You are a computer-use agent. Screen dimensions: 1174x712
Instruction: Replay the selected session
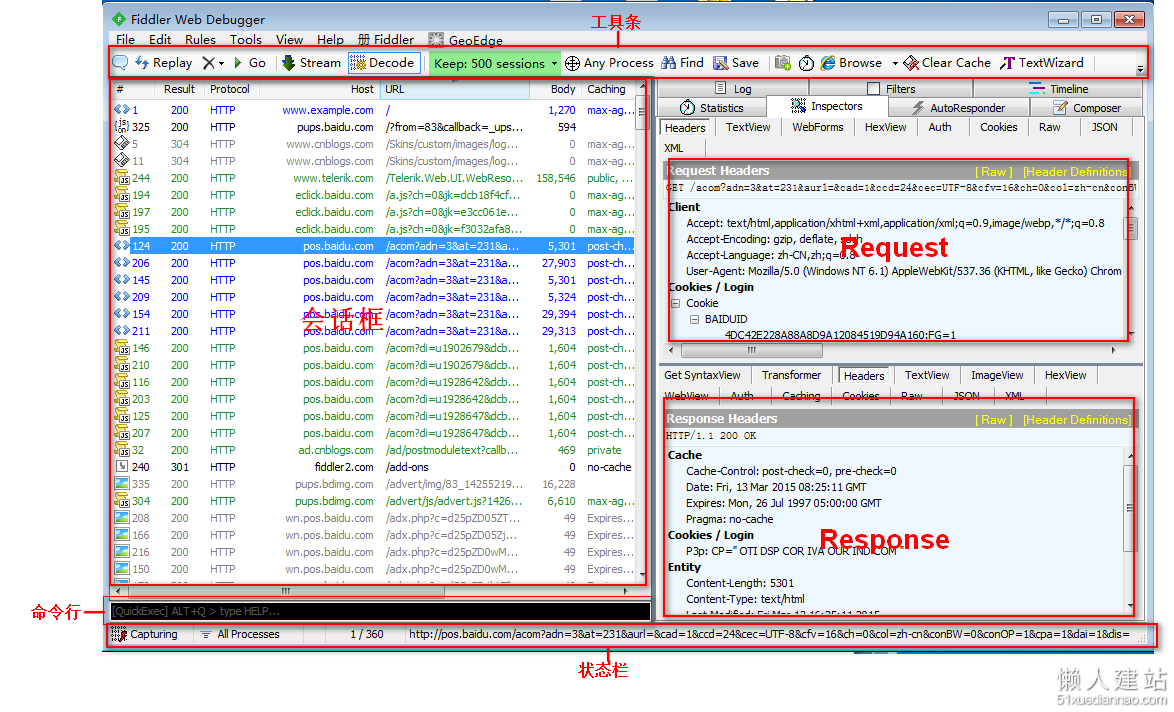click(164, 63)
